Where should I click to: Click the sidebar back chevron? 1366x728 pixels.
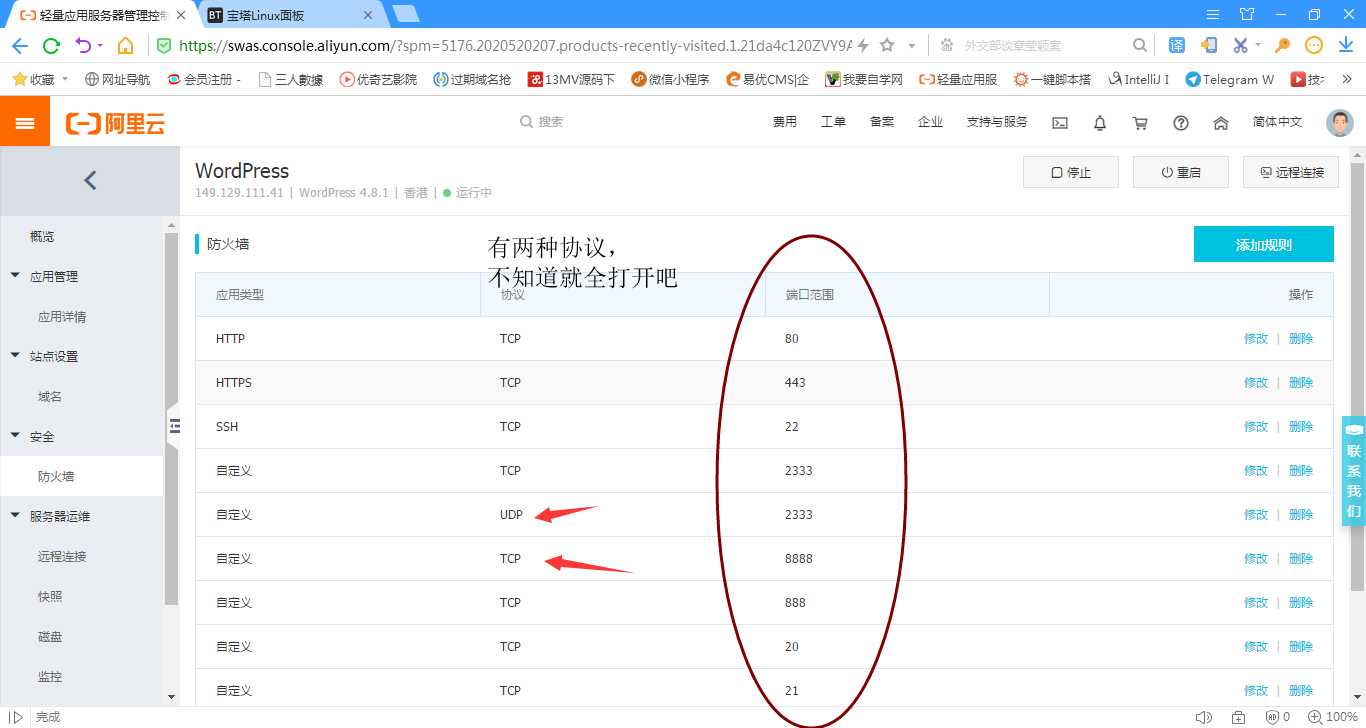[90, 180]
